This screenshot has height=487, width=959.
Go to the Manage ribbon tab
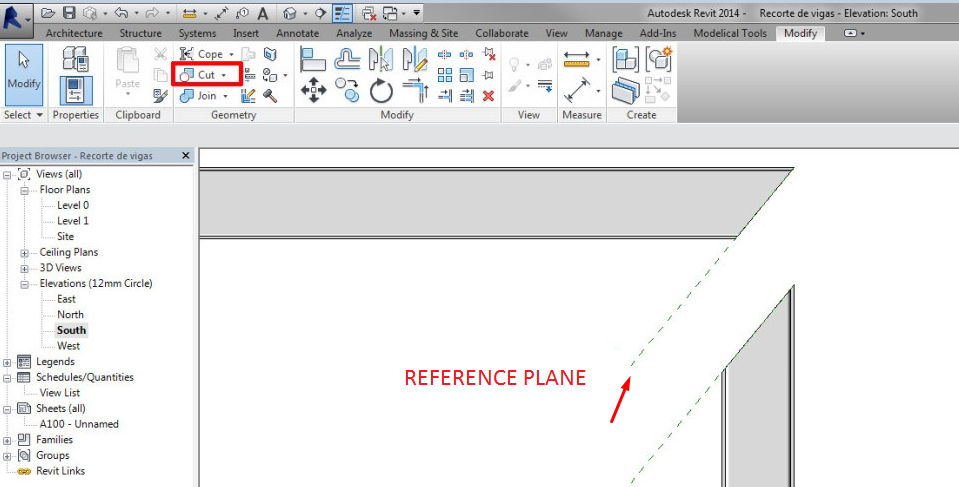pyautogui.click(x=604, y=33)
